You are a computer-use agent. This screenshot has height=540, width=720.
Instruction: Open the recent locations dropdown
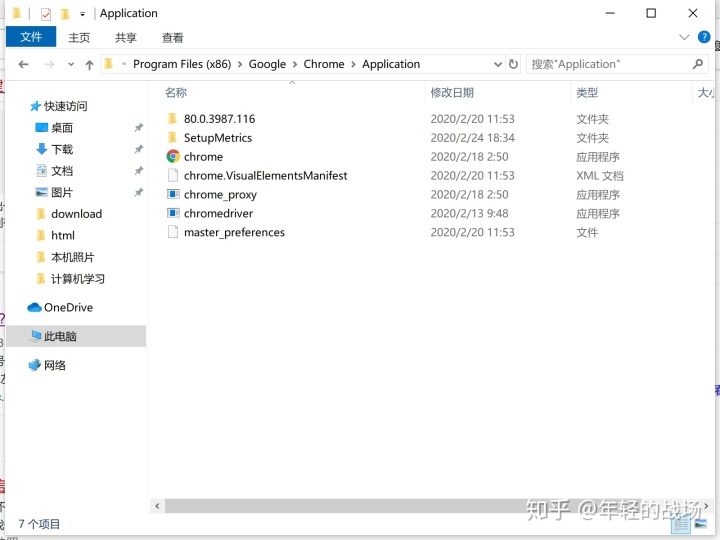[71, 64]
